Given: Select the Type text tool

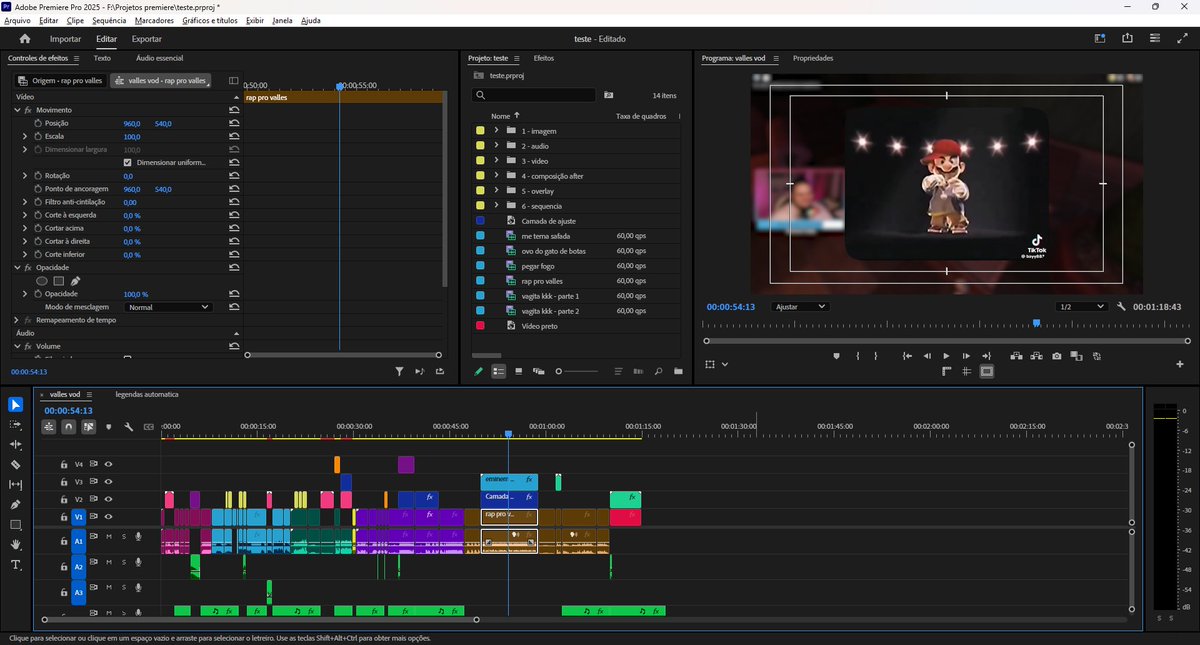Looking at the screenshot, I should click(x=16, y=565).
